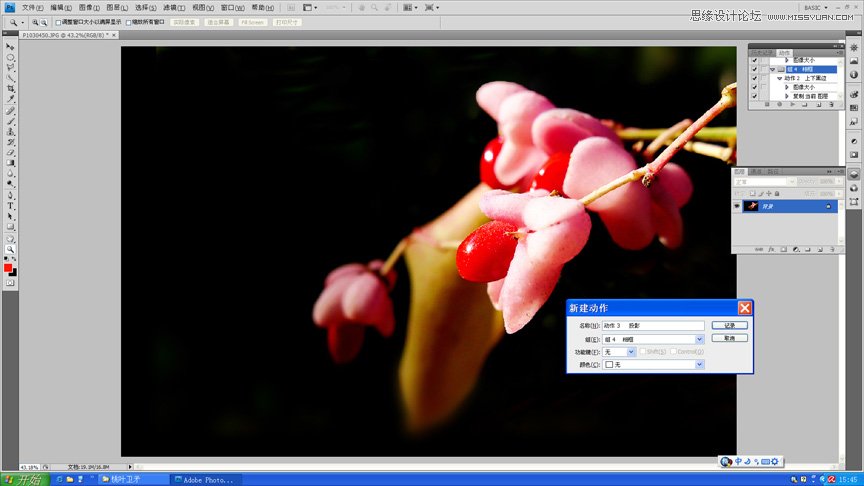This screenshot has height=486, width=864.
Task: Toggle checkmark for 复制 当前 图层 step
Action: point(754,96)
